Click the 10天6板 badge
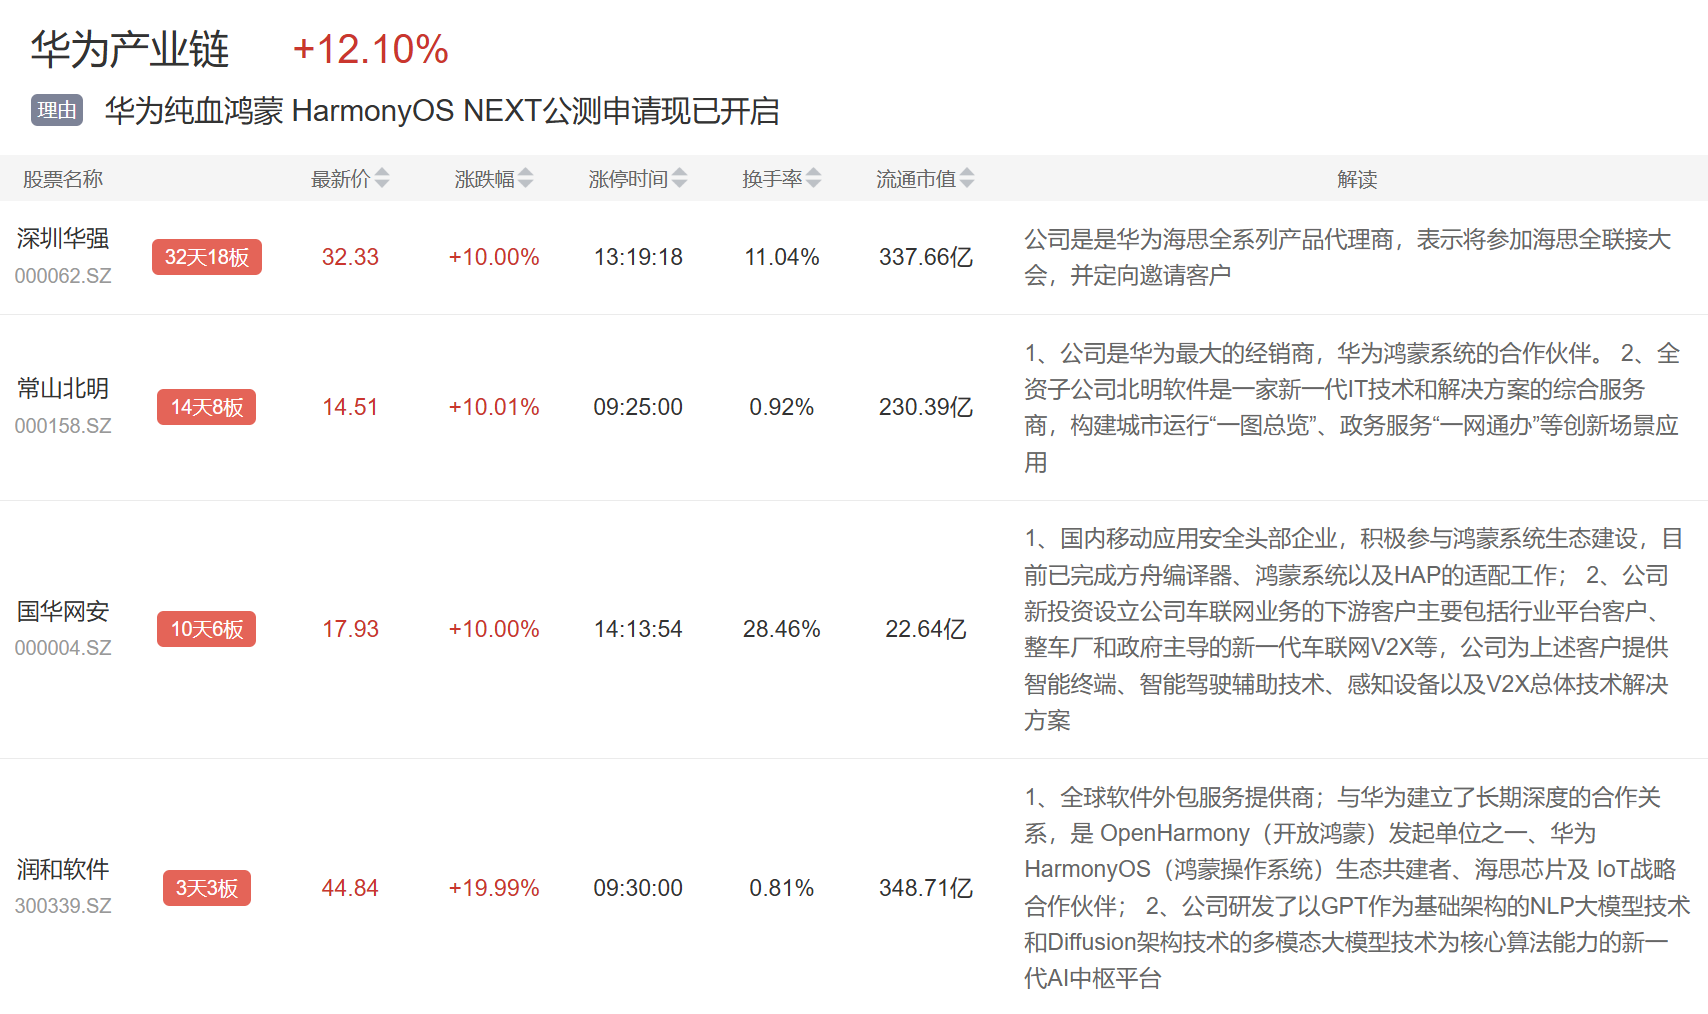Viewport: 1708px width, 1014px height. pyautogui.click(x=207, y=629)
